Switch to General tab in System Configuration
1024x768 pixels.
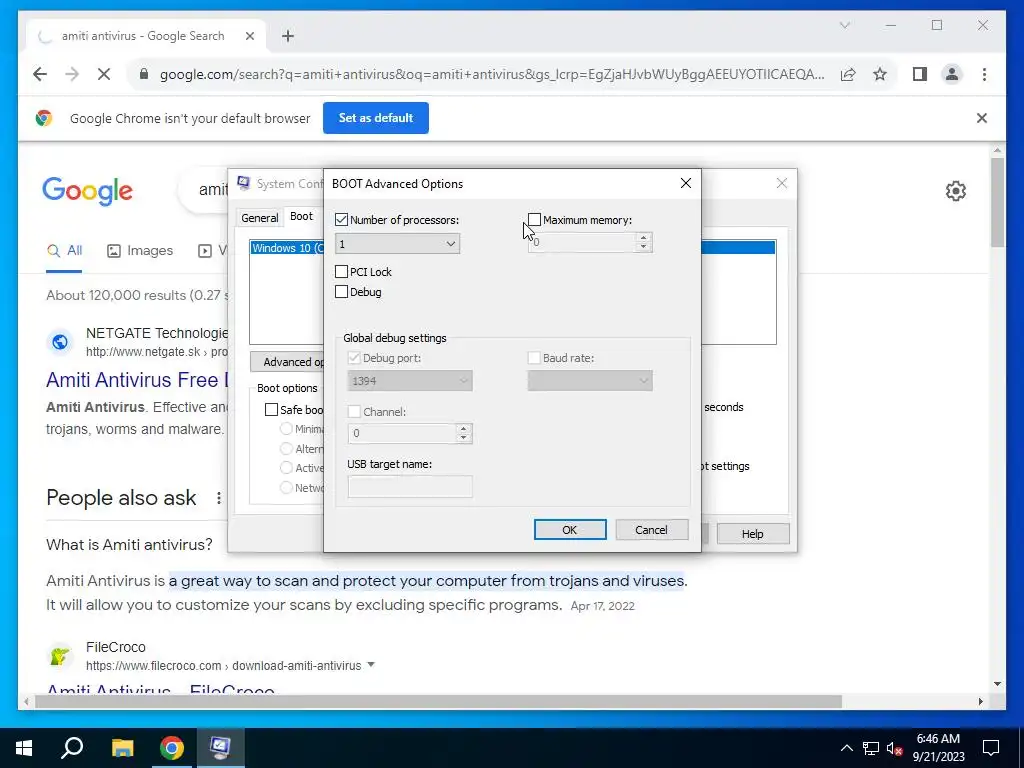point(259,218)
